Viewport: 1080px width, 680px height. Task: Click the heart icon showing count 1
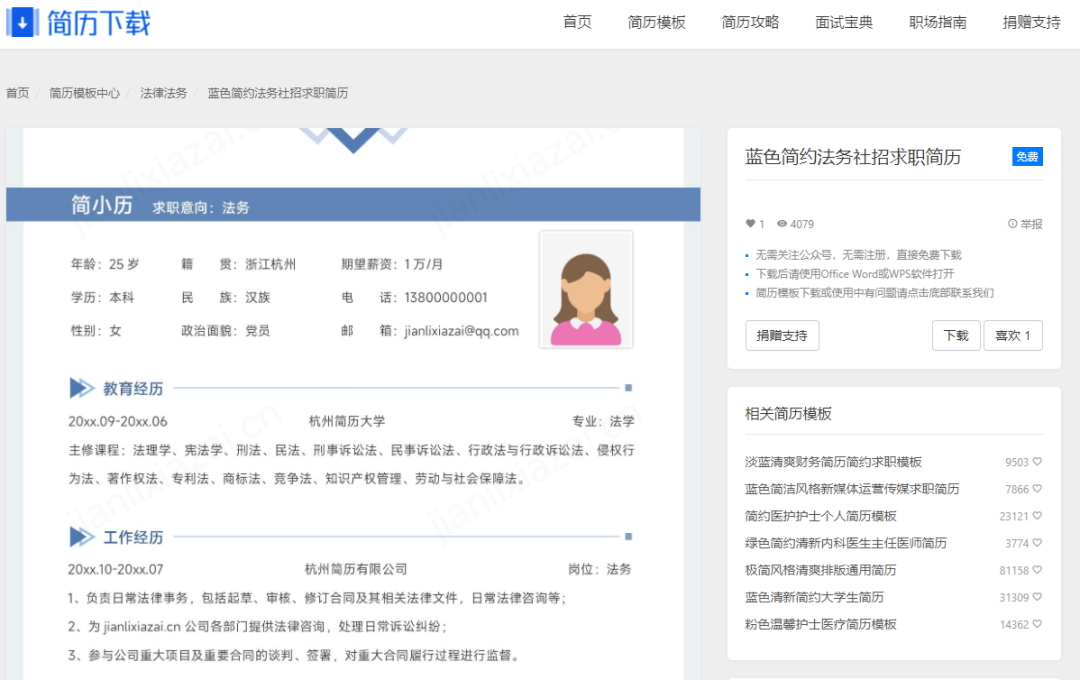(749, 224)
